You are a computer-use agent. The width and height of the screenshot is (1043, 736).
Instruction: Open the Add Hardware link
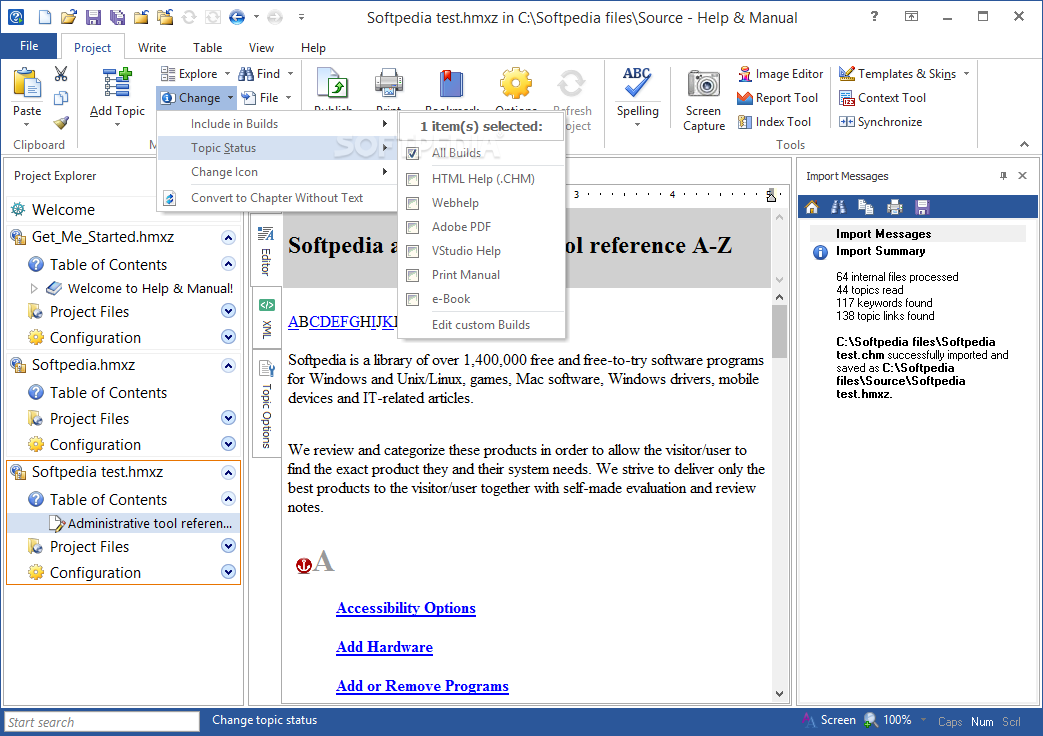pyautogui.click(x=384, y=647)
